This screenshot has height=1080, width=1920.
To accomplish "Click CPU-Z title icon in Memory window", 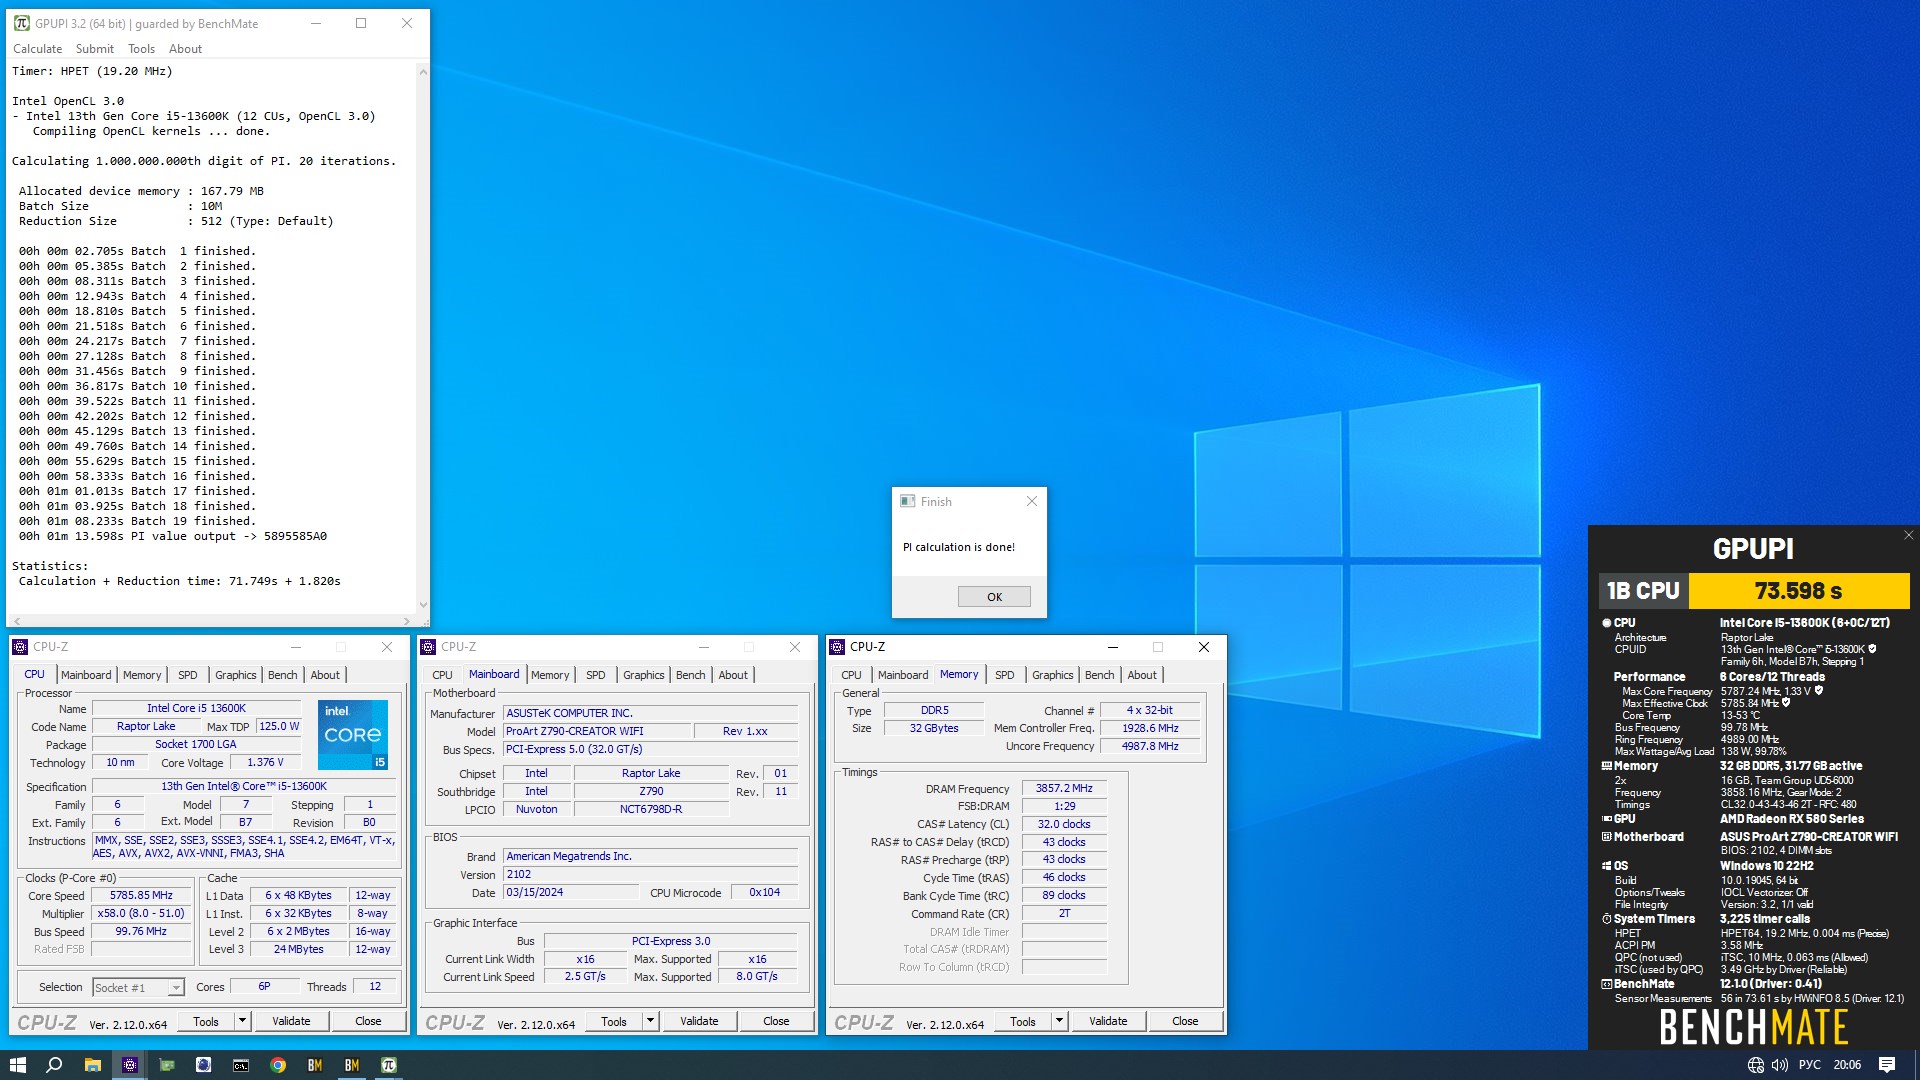I will click(x=837, y=647).
